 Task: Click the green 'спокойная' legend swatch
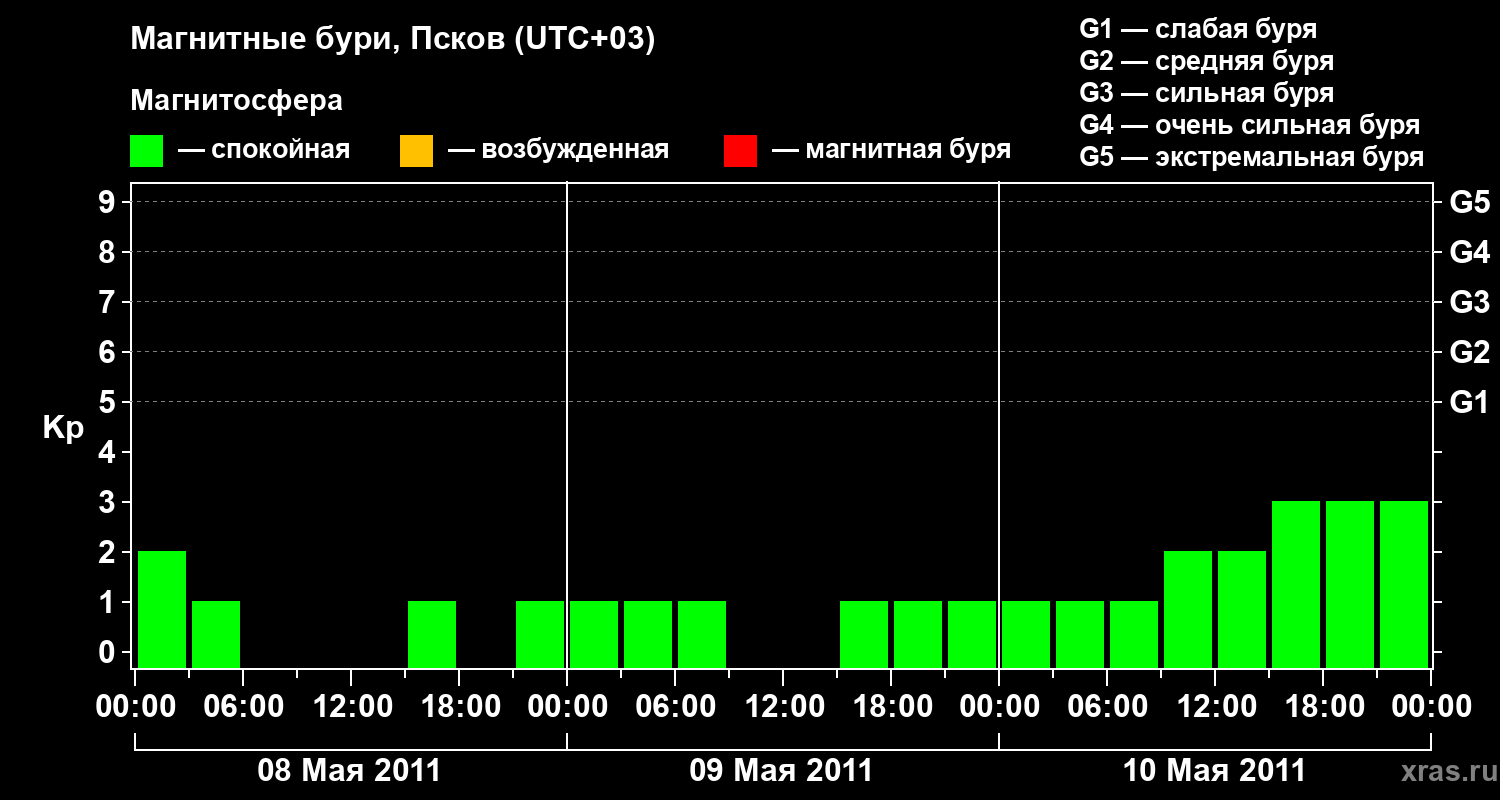(x=147, y=151)
